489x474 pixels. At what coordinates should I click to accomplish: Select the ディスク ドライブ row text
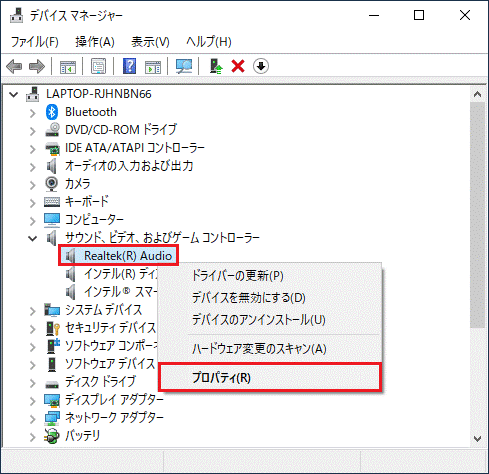[100, 382]
